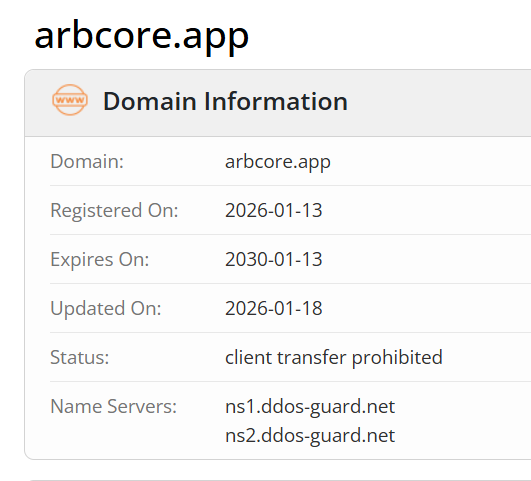Select the Domain value arbcore.app
Viewport: 531px width, 481px height.
pos(278,162)
